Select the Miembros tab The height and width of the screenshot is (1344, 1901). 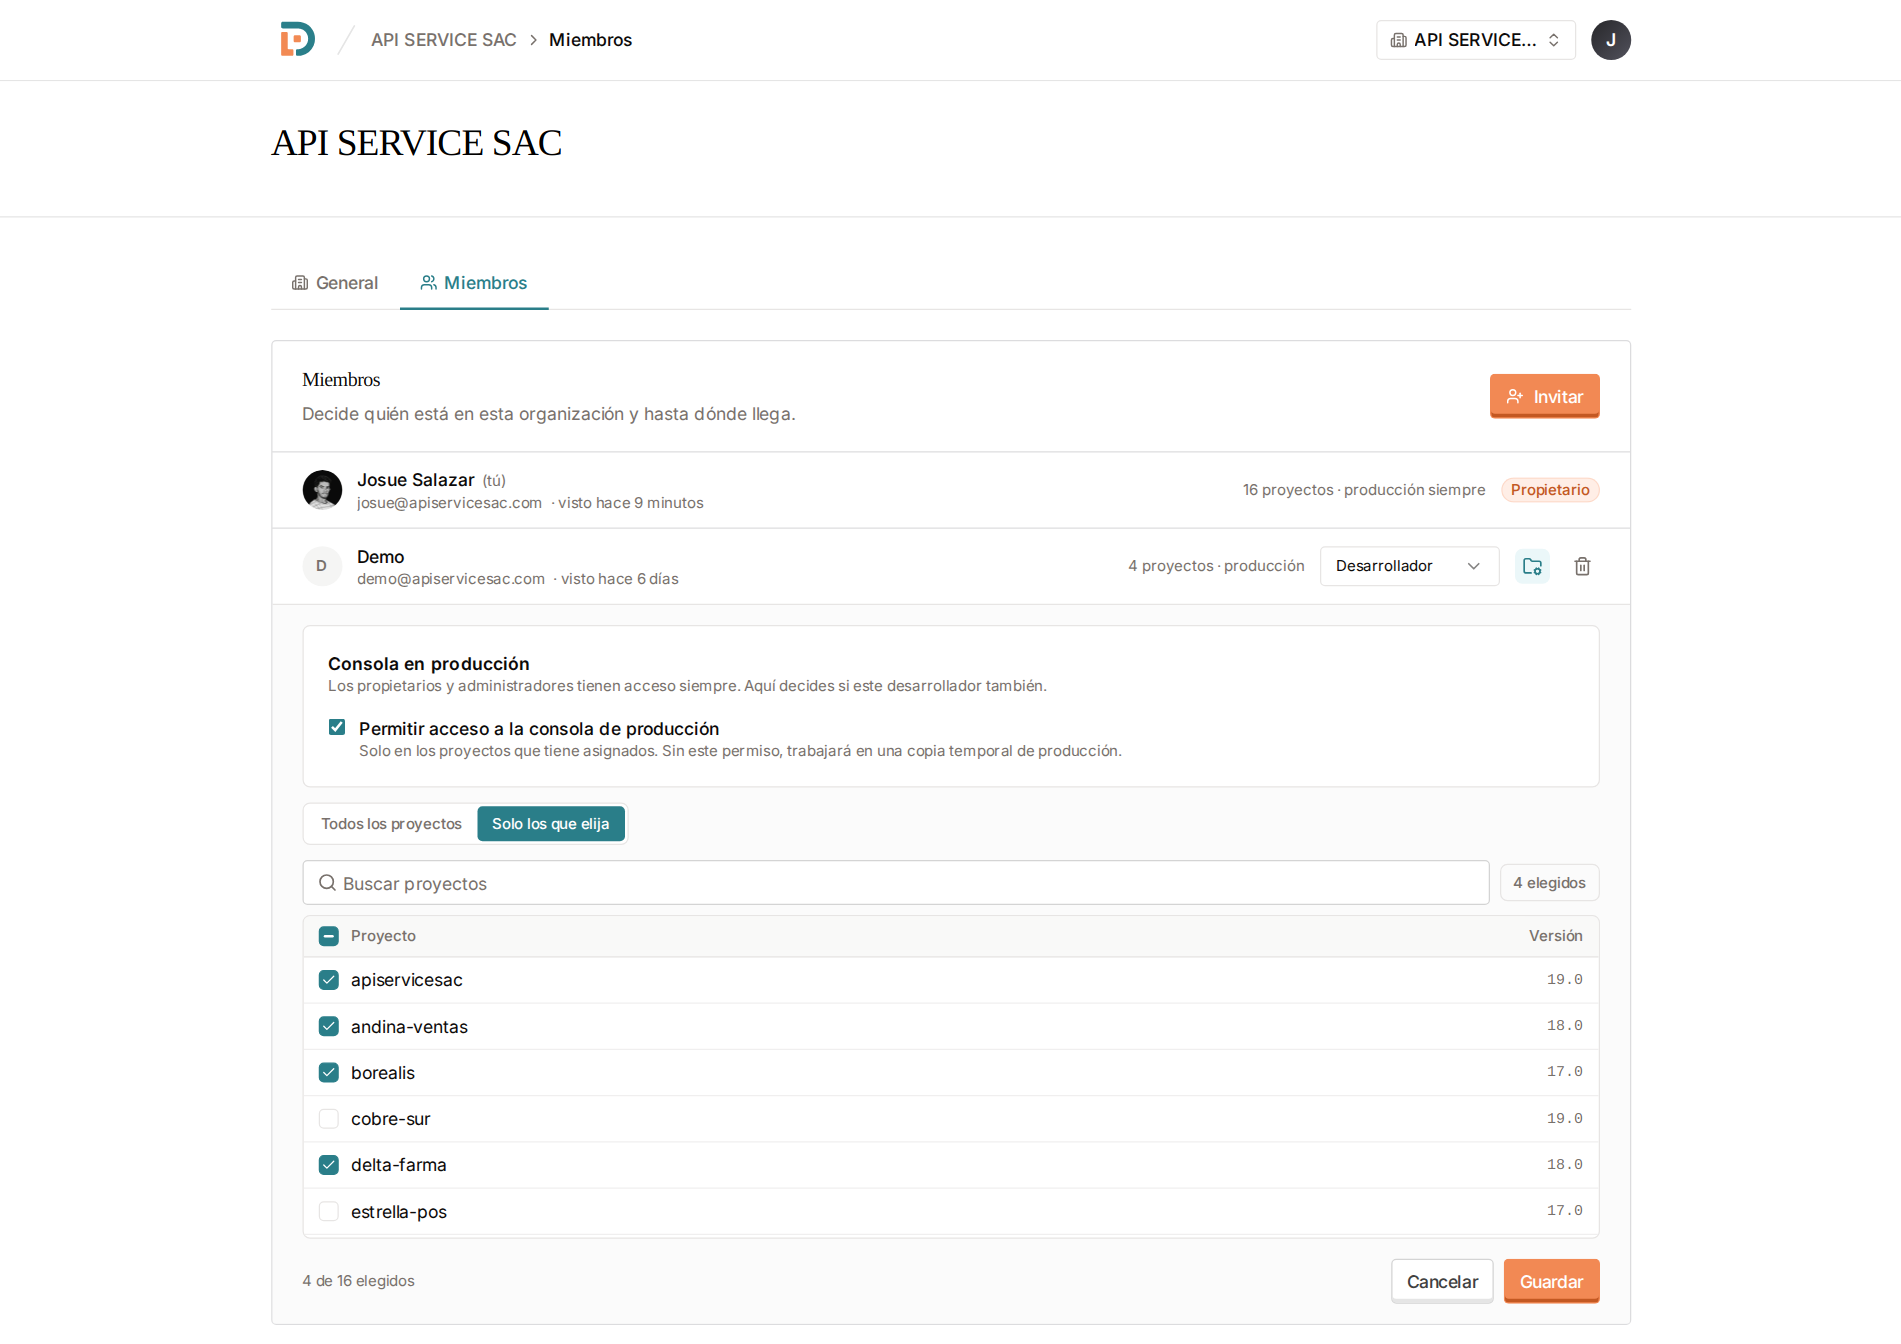tap(474, 283)
